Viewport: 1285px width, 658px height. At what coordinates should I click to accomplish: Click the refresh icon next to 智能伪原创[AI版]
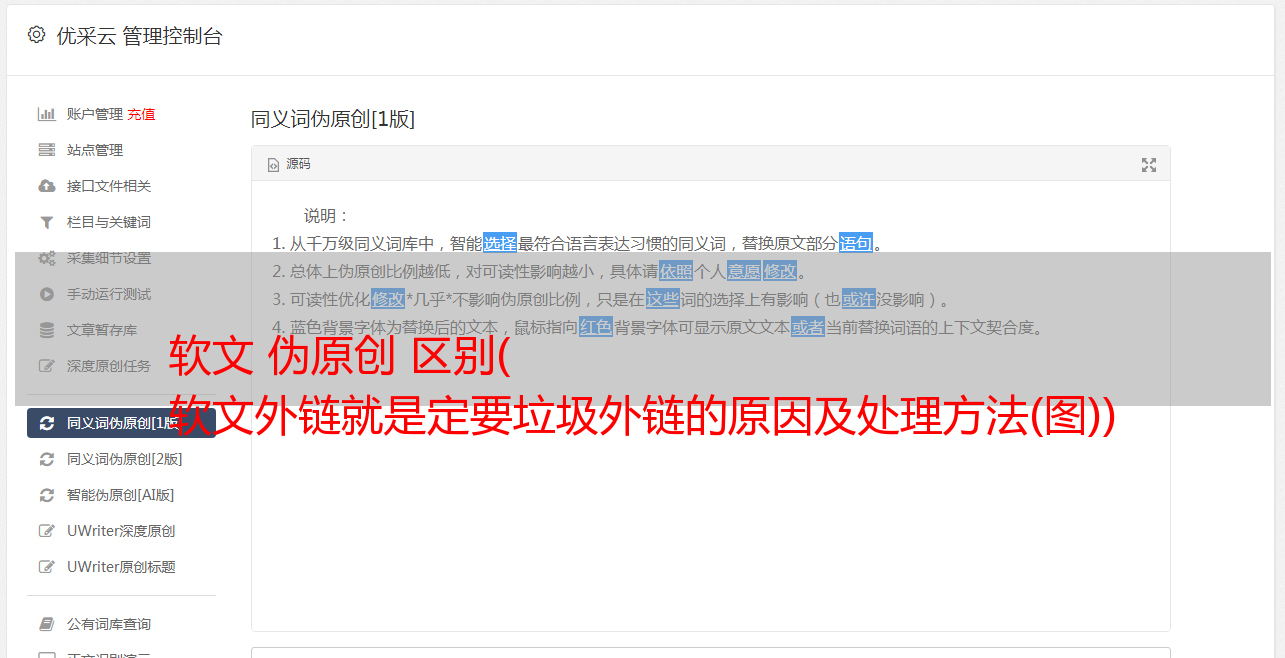pyautogui.click(x=46, y=495)
